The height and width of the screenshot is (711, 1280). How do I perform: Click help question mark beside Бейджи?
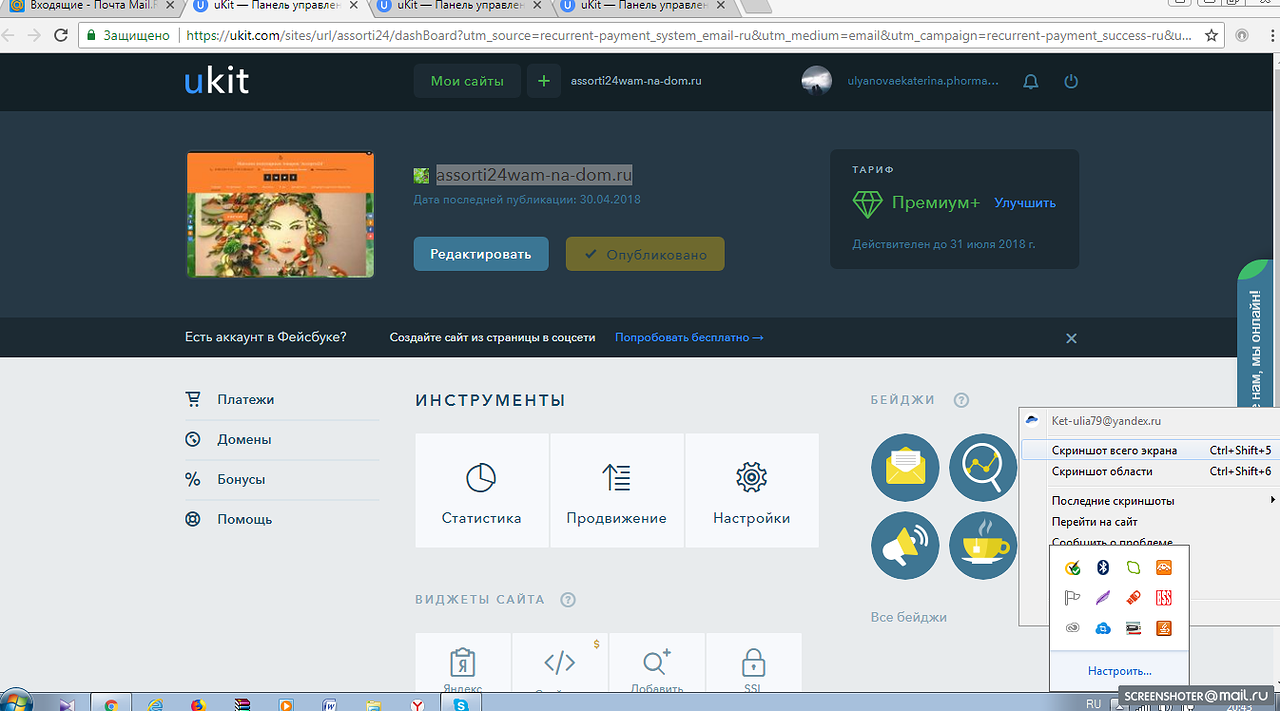pyautogui.click(x=961, y=400)
